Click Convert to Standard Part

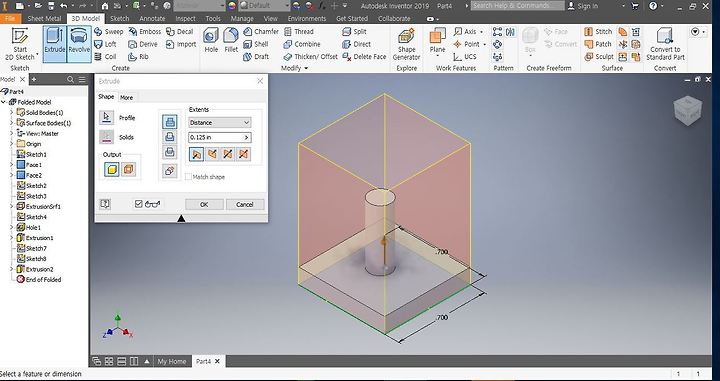click(x=665, y=44)
